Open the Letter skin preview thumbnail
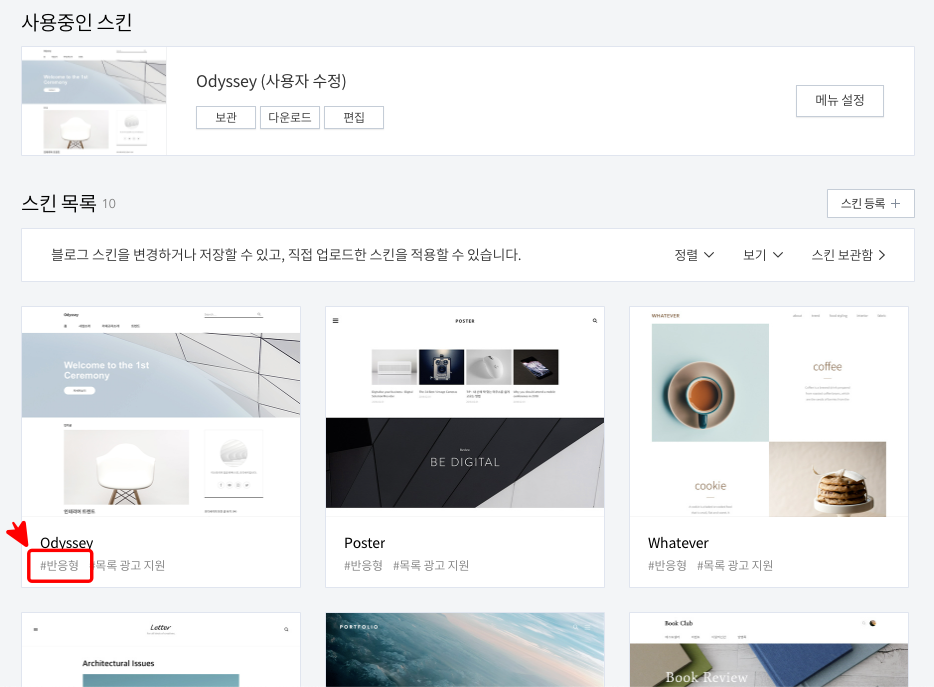934x687 pixels. (160, 650)
